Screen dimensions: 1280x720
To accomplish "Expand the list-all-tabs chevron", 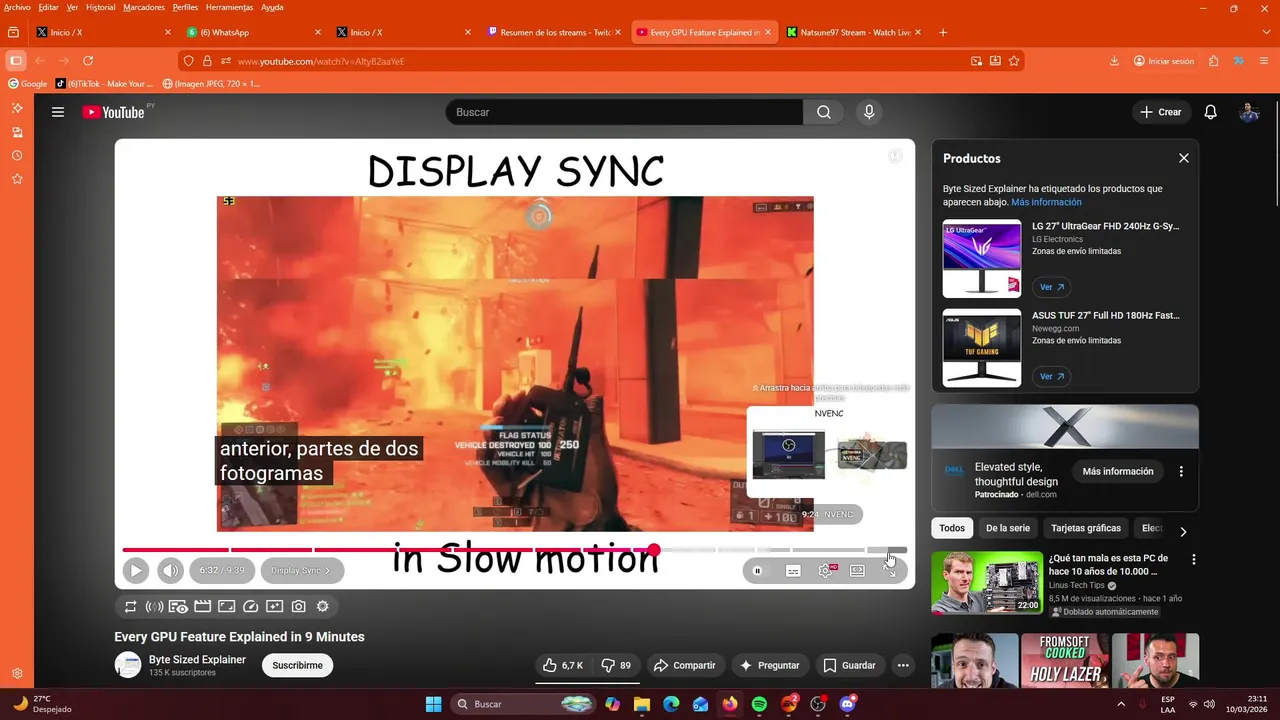I will [x=1266, y=32].
